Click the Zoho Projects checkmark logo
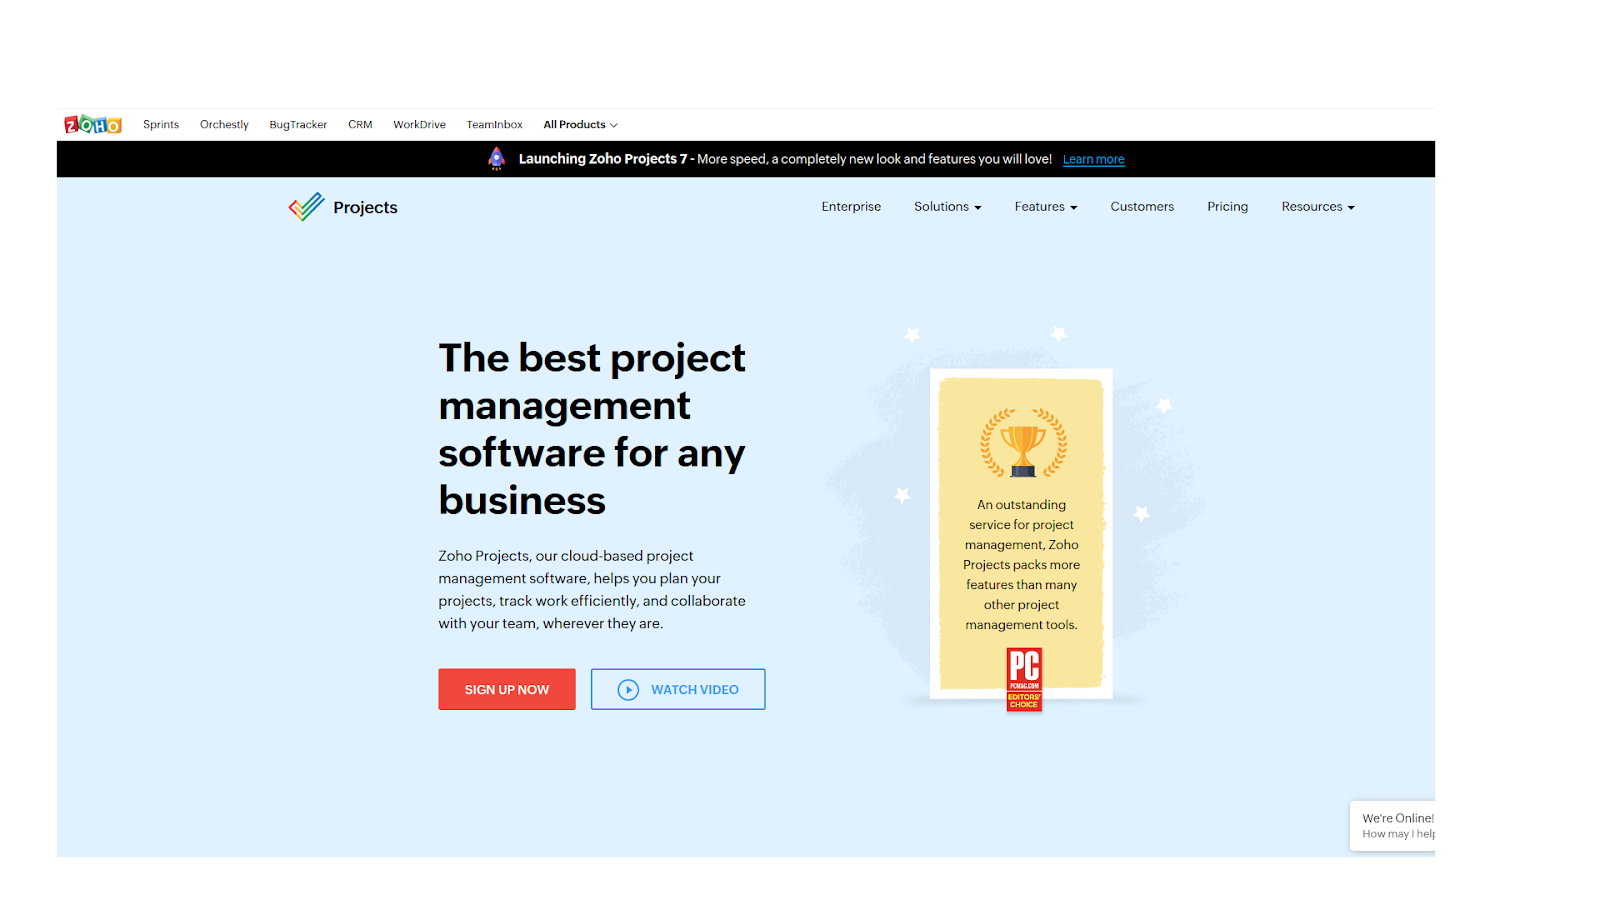The width and height of the screenshot is (1600, 900). tap(307, 207)
